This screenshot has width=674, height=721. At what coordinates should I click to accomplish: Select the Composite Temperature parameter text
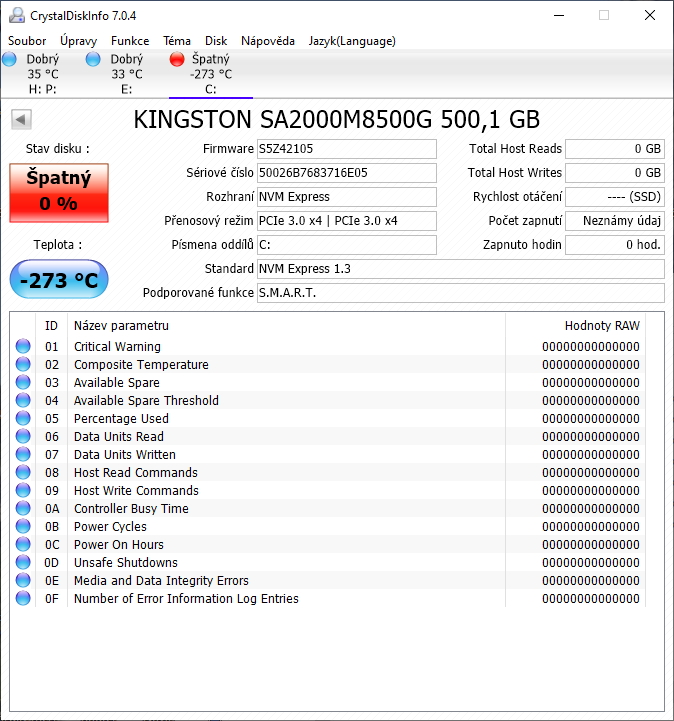click(141, 364)
